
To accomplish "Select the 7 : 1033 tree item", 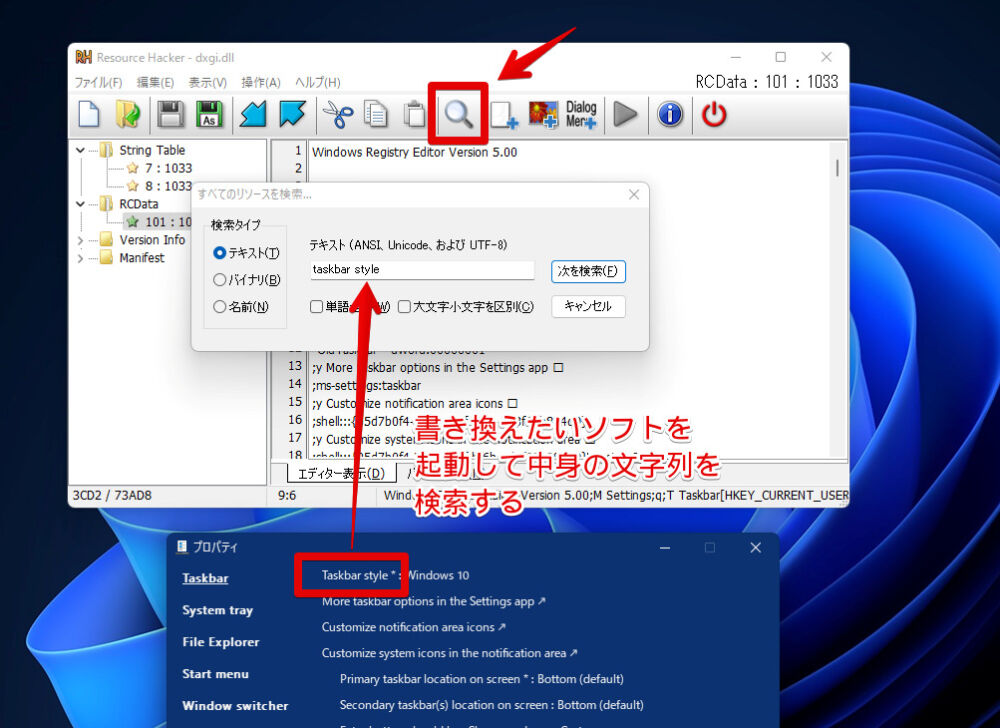I will [x=168, y=168].
